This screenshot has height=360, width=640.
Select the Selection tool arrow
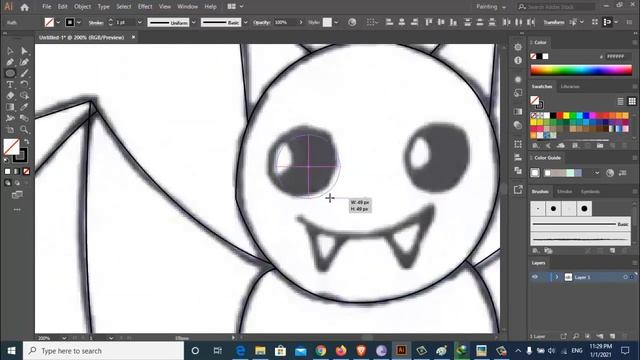click(10, 51)
